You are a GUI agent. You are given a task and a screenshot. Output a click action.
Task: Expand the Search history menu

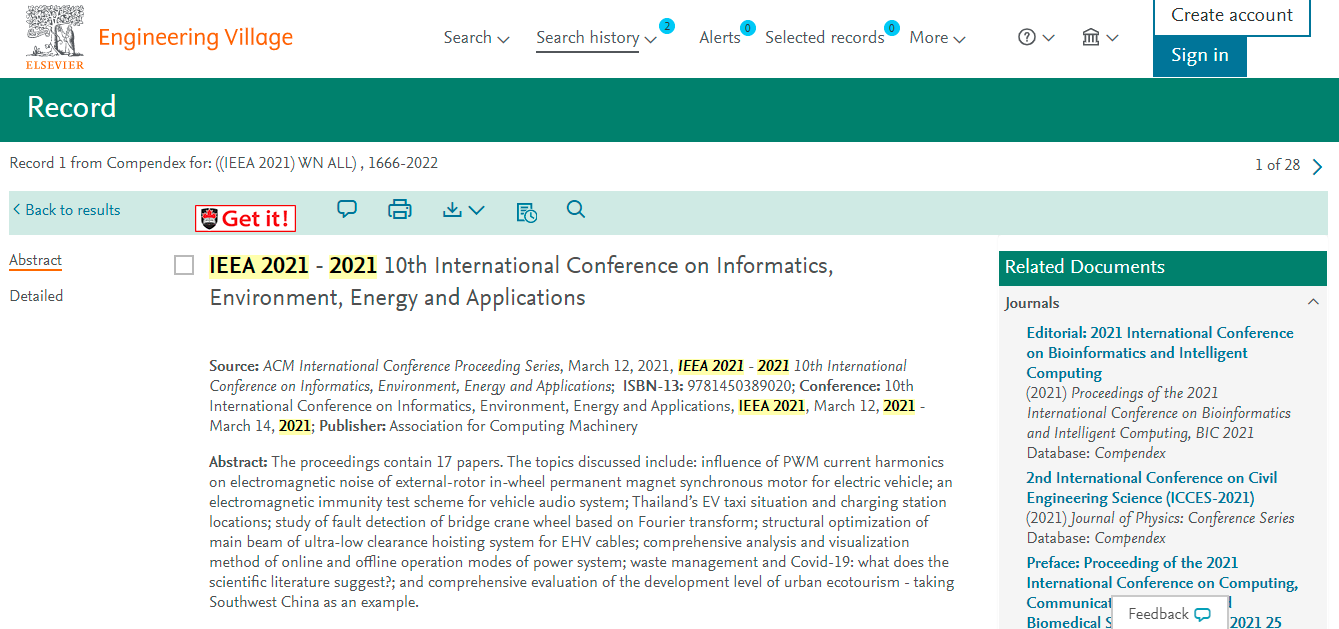tap(596, 37)
